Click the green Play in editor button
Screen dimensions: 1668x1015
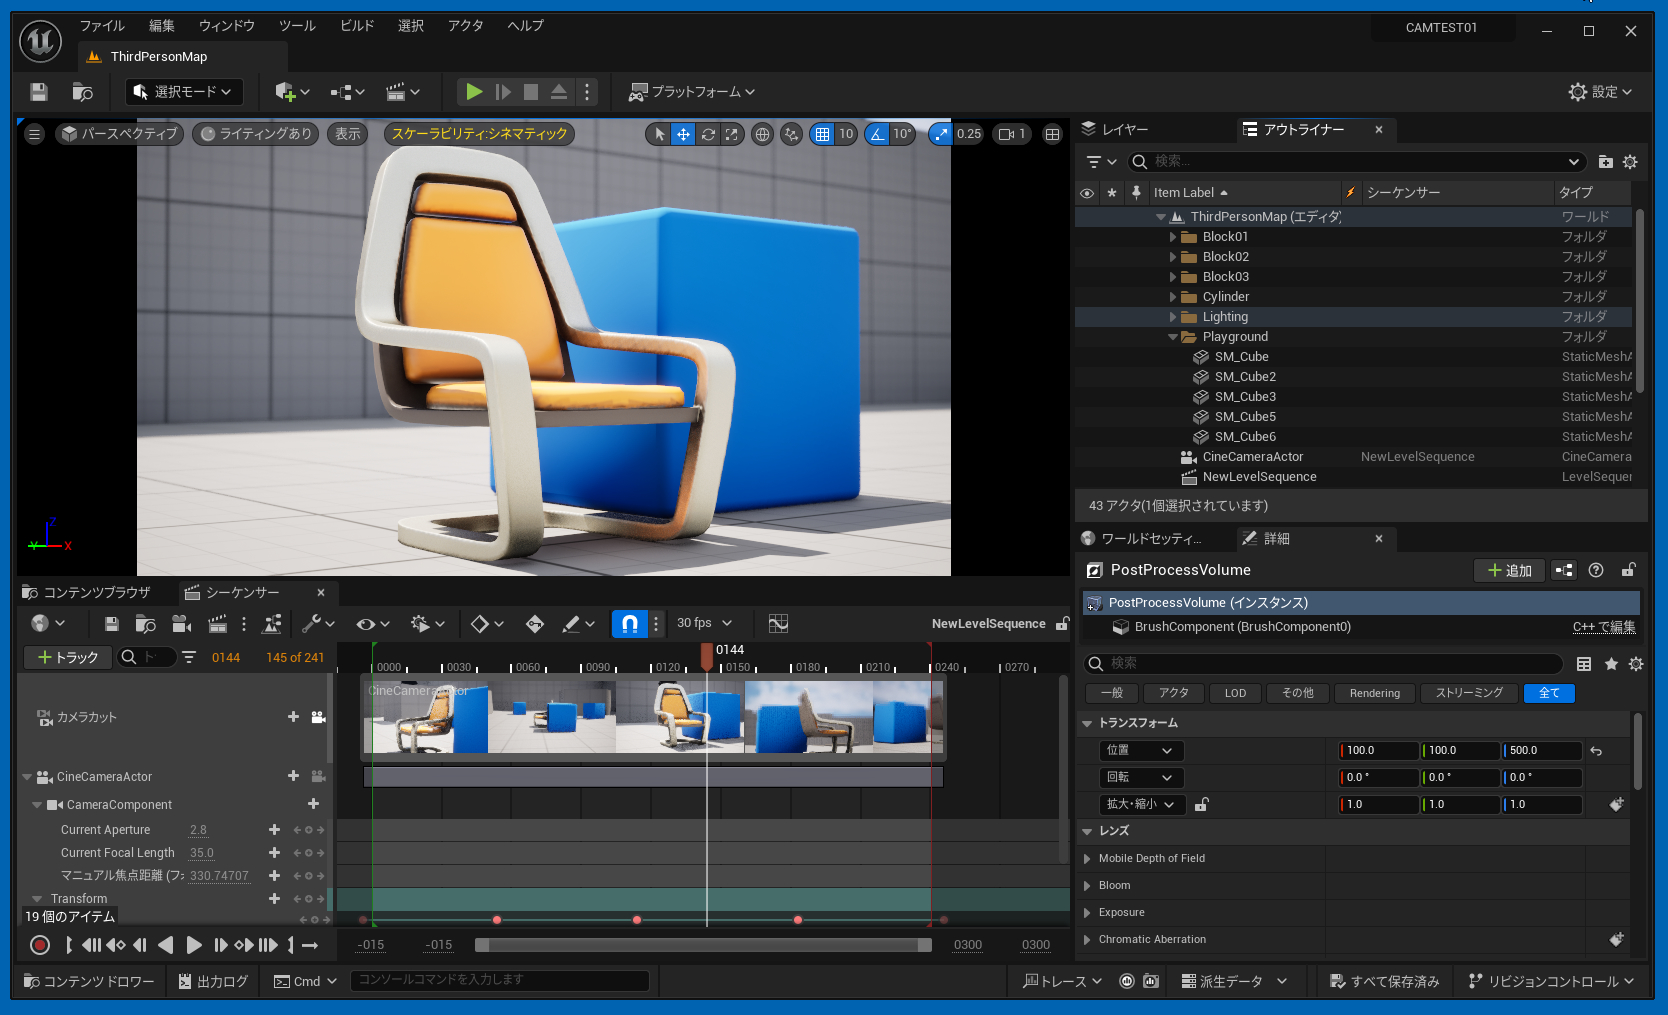click(x=474, y=92)
